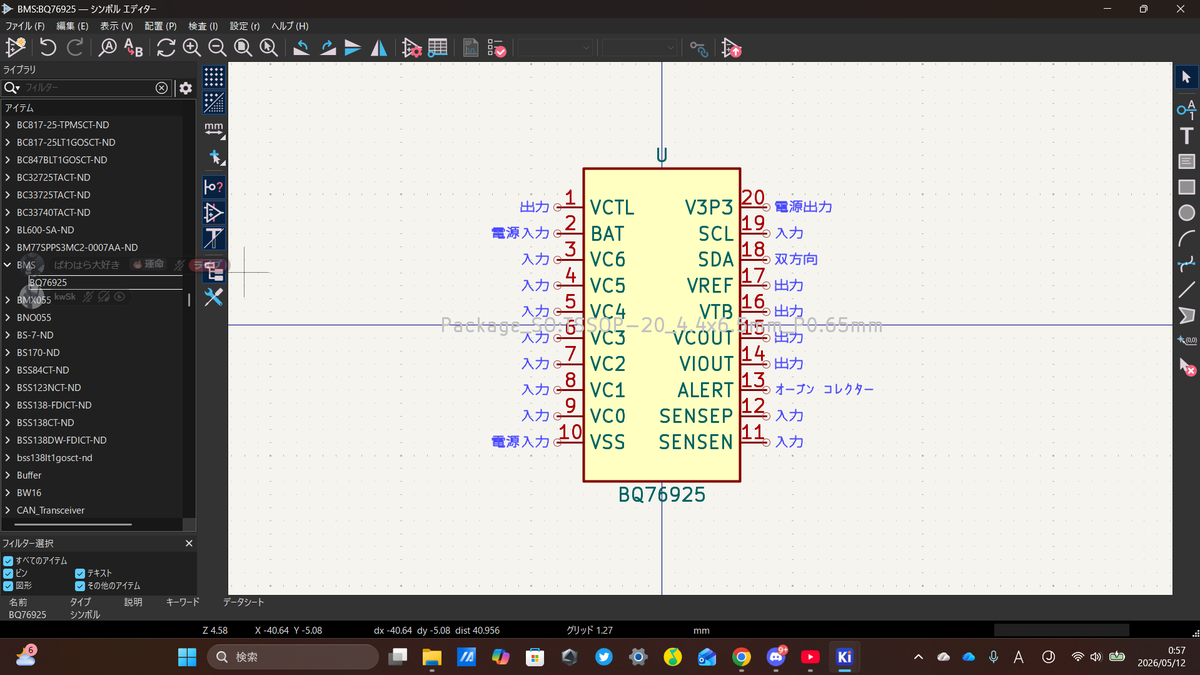This screenshot has height=675, width=1200.
Task: Toggle hidden pins display
Action: (213, 213)
